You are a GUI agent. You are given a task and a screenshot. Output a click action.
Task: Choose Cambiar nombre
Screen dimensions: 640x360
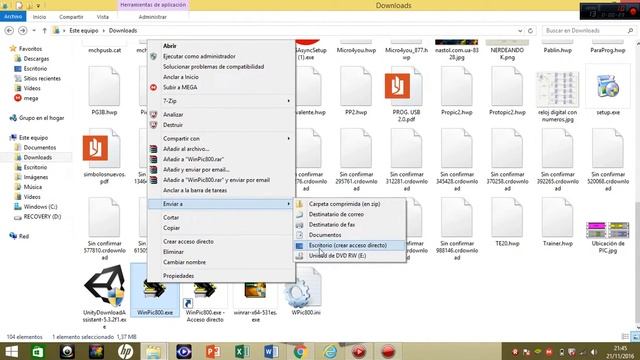pyautogui.click(x=221, y=262)
